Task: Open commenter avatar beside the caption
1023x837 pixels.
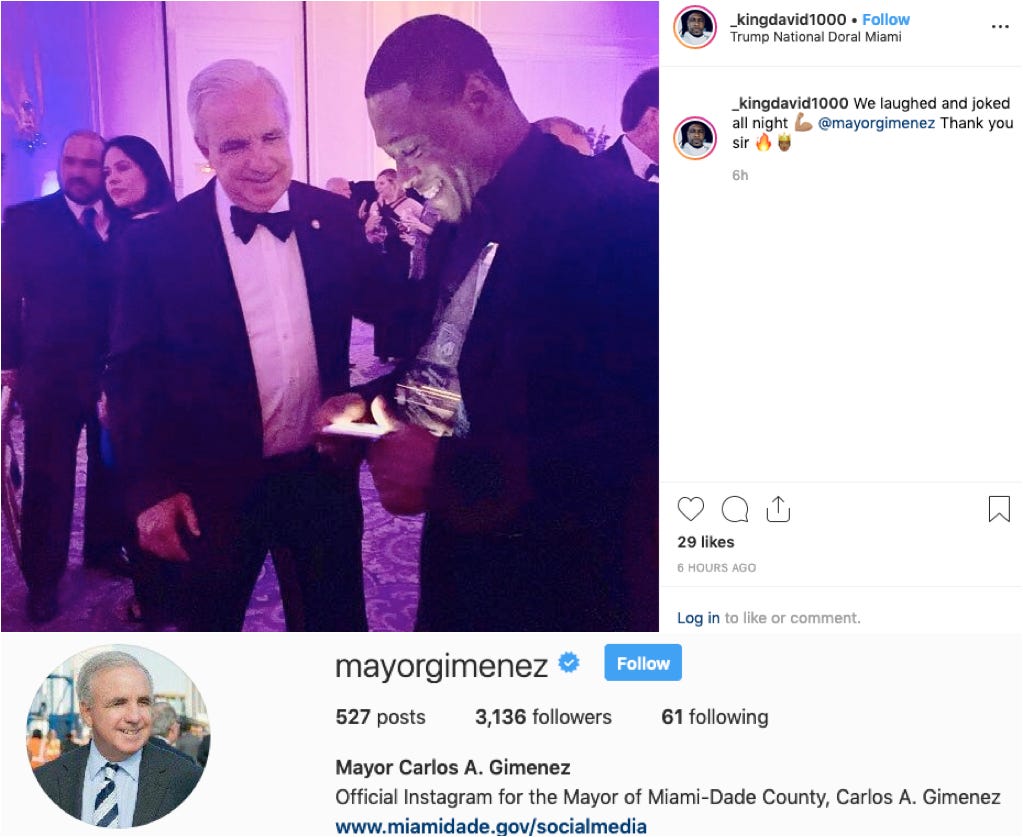Action: tap(695, 138)
